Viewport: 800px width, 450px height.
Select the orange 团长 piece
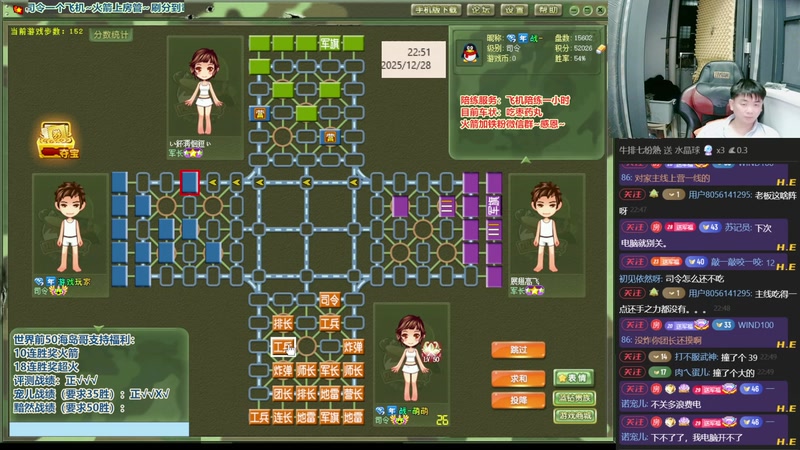tap(283, 394)
